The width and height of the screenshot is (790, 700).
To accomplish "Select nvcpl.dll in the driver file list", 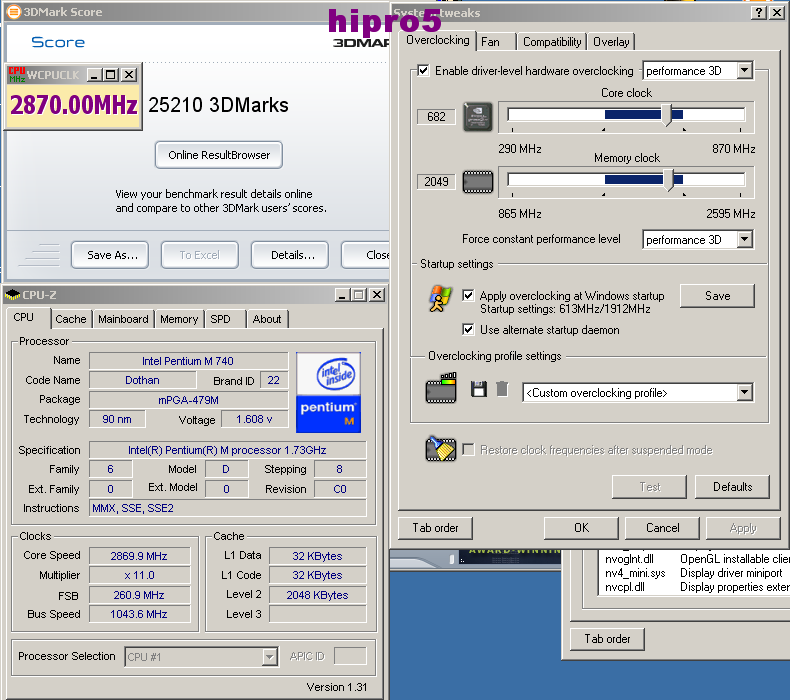I will point(625,587).
